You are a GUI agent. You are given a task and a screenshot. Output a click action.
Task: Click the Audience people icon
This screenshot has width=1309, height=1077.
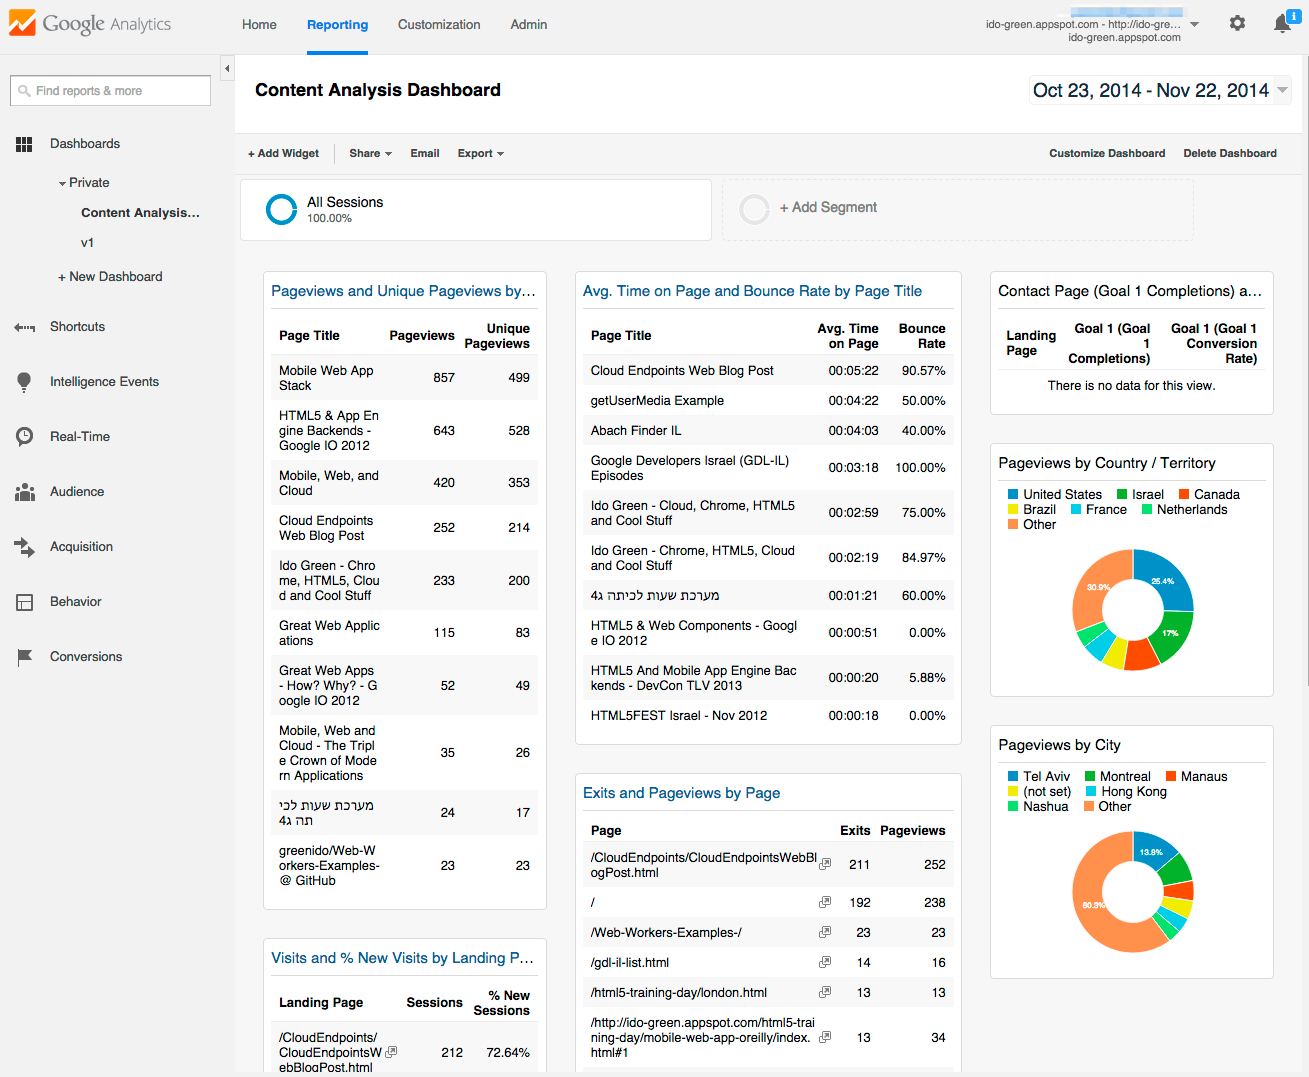click(24, 492)
